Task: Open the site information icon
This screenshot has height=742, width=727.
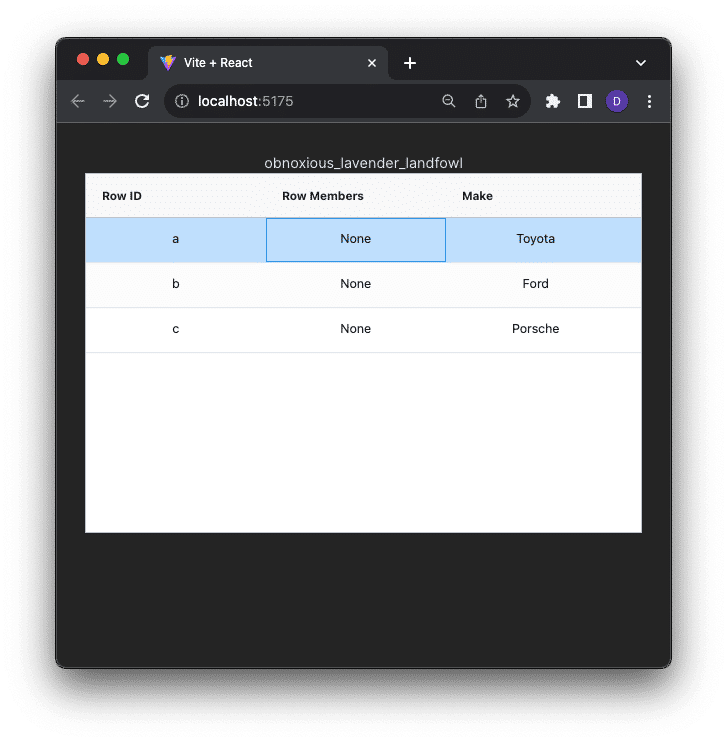Action: [182, 101]
